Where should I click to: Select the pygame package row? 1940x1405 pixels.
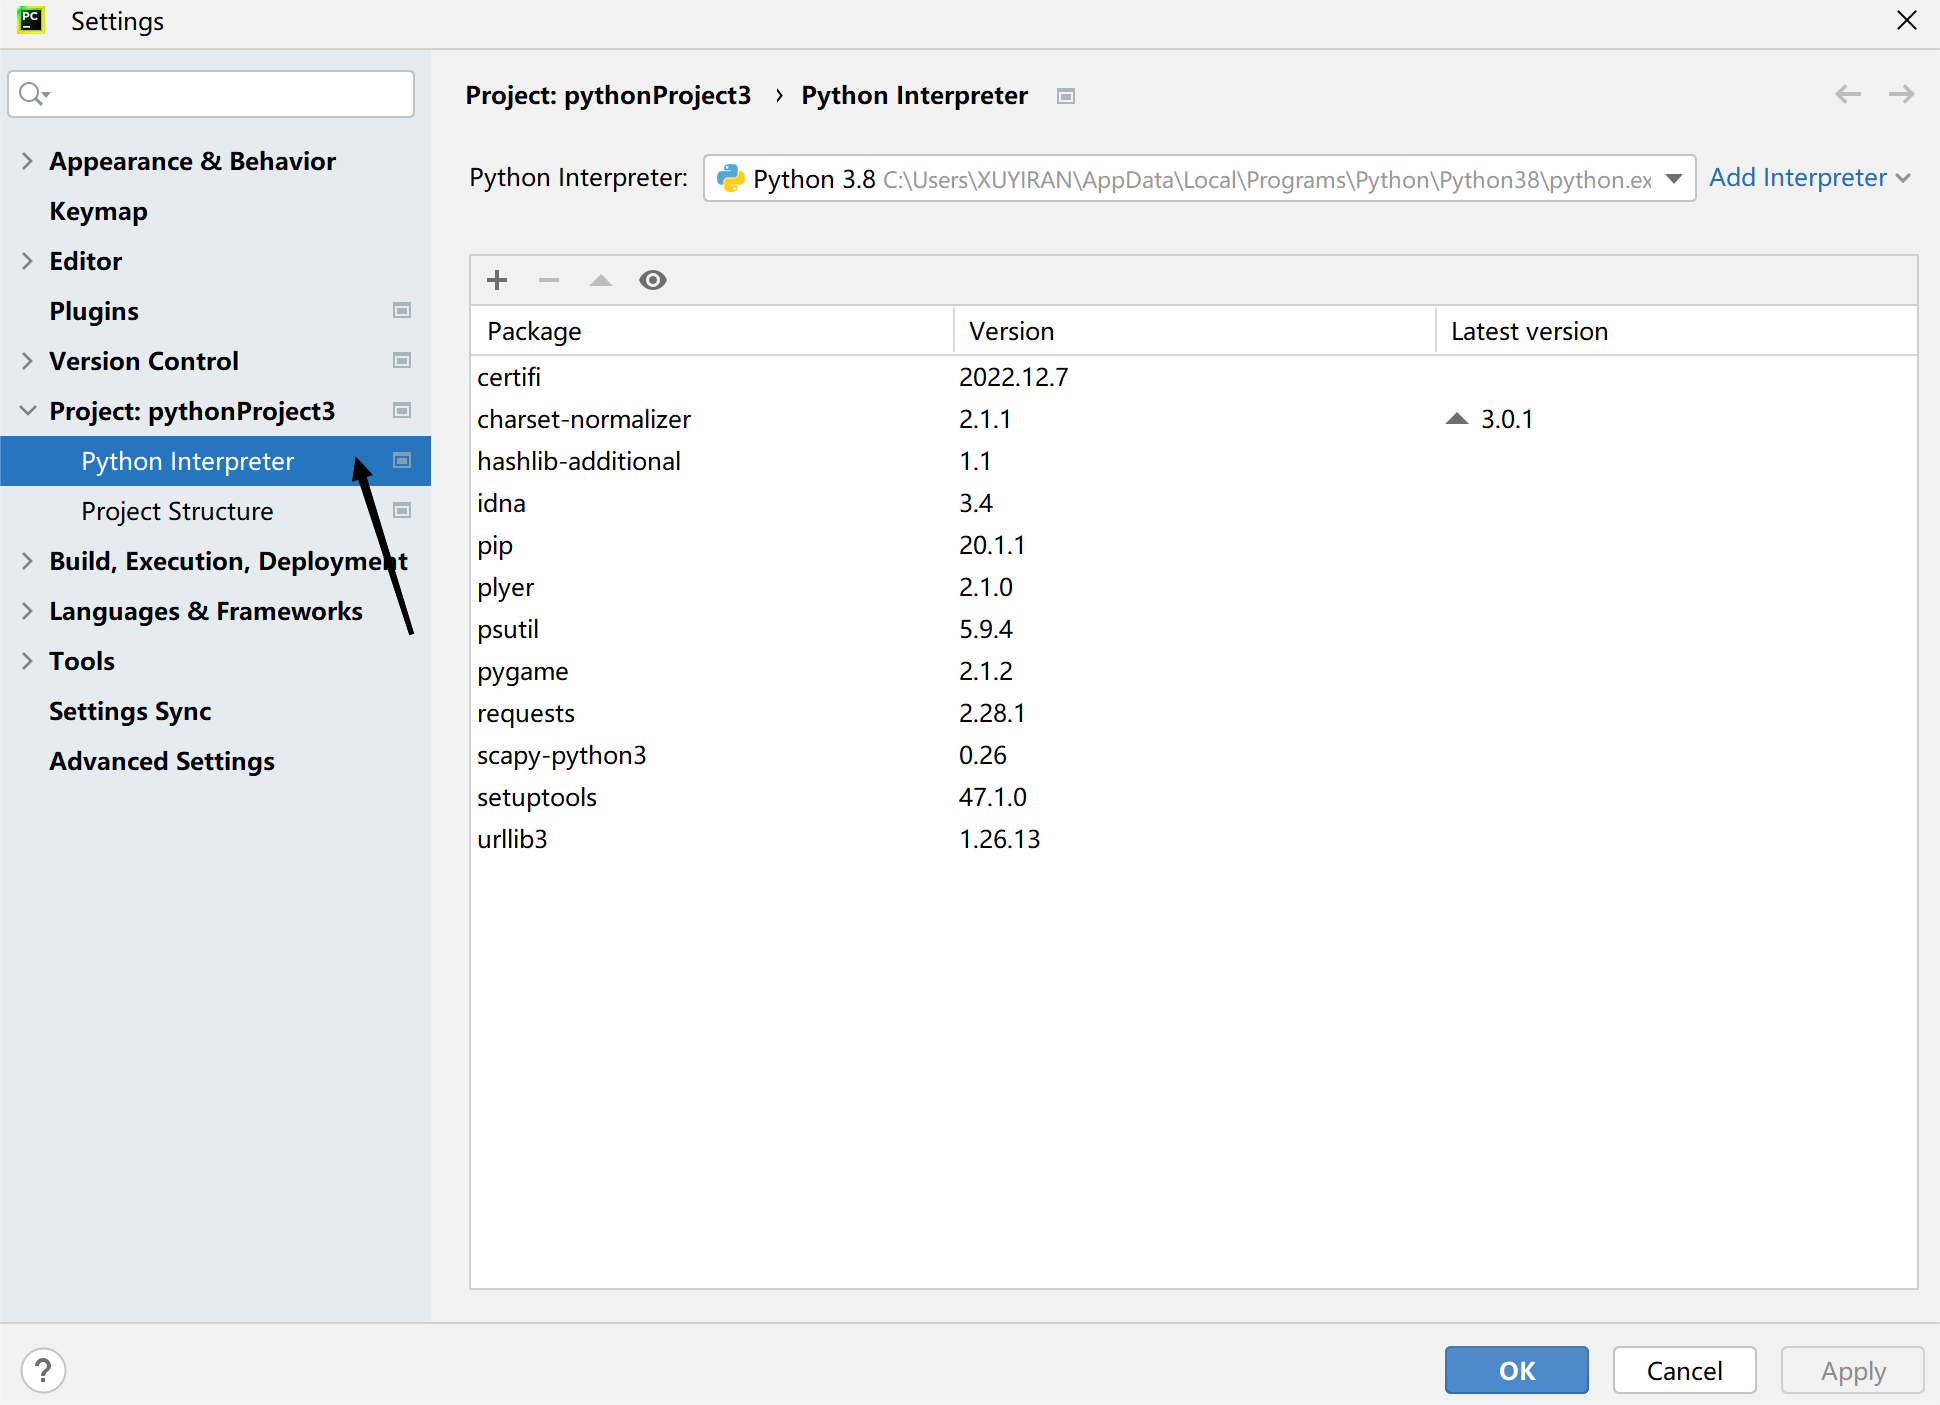tap(1194, 671)
